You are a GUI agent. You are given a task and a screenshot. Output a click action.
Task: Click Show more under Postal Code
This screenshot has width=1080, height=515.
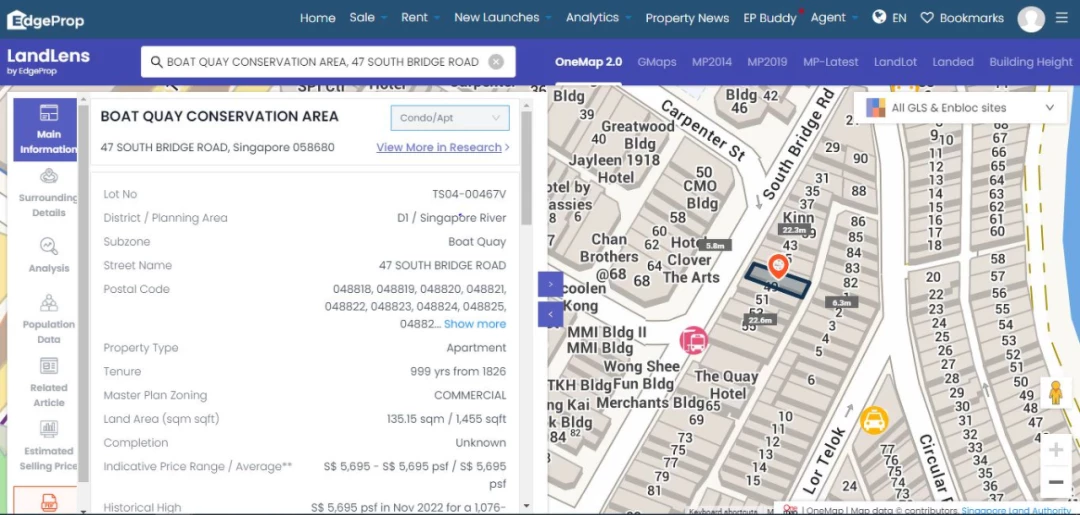(x=475, y=324)
